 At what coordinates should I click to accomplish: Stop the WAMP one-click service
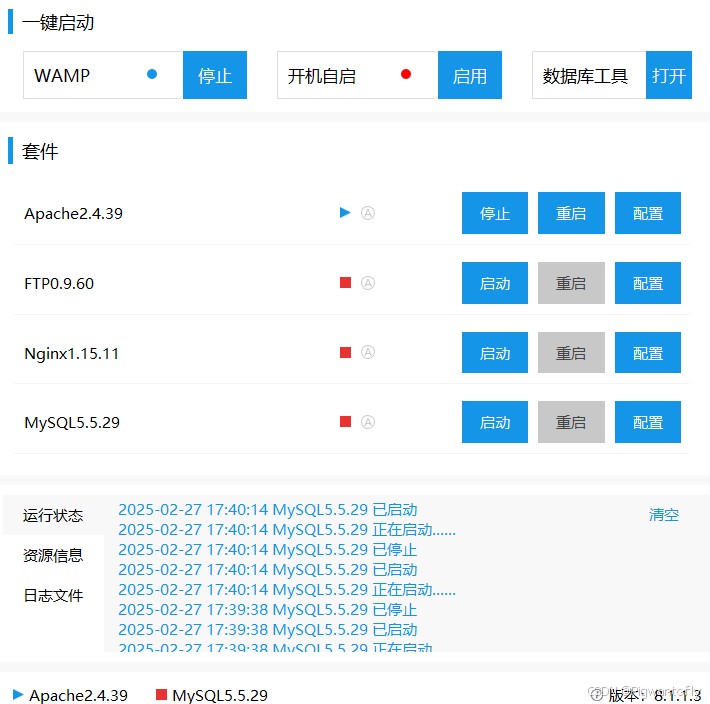pos(215,75)
